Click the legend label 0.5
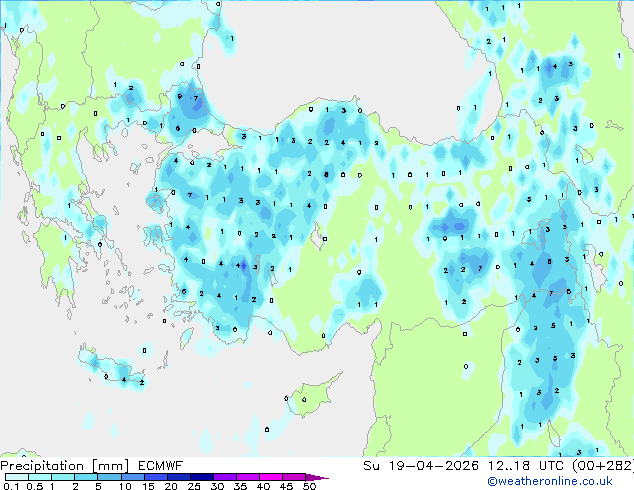 (35, 486)
